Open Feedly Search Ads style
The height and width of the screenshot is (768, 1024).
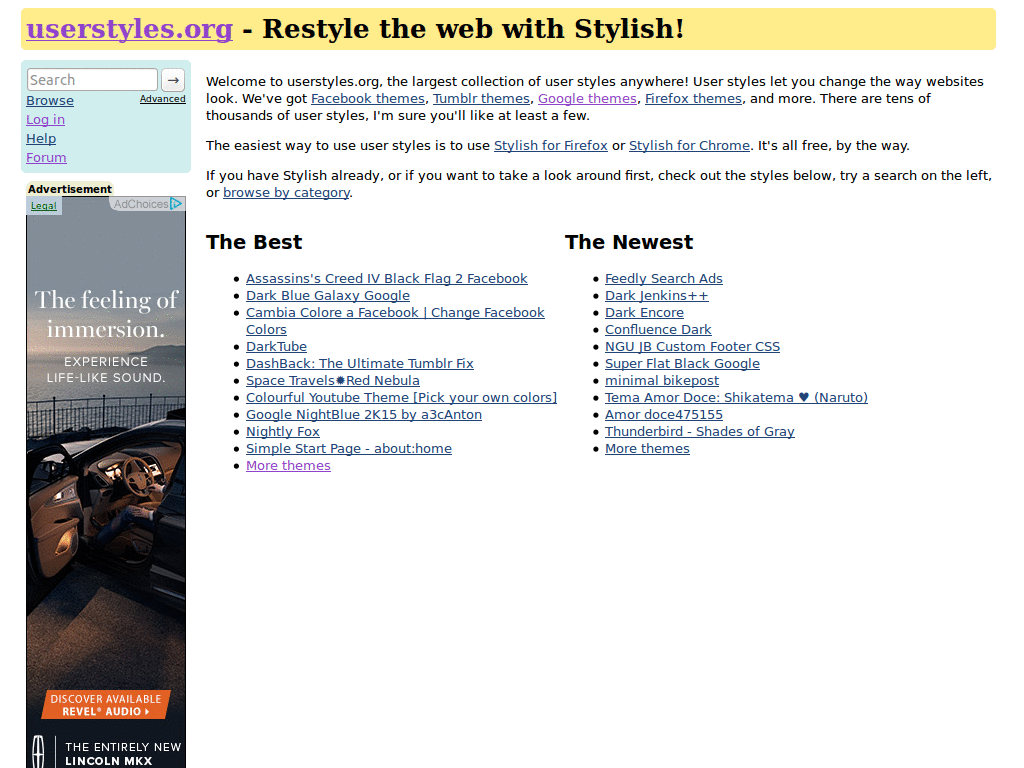pyautogui.click(x=664, y=279)
